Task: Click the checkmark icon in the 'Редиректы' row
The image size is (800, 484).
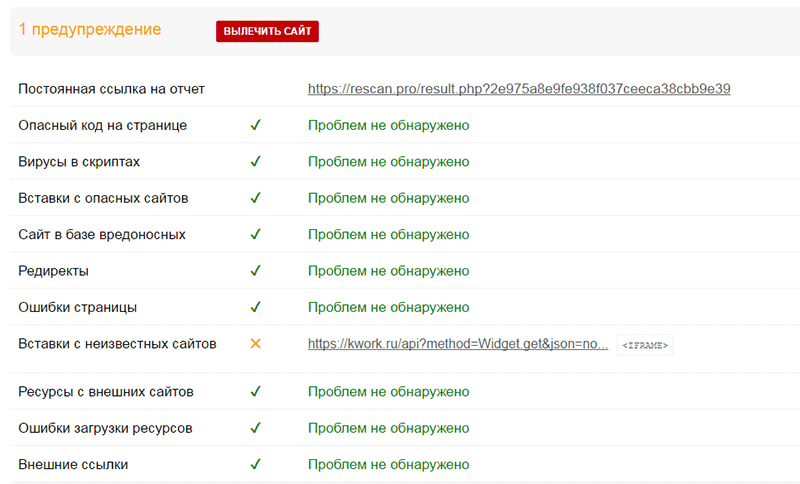Action: point(256,270)
